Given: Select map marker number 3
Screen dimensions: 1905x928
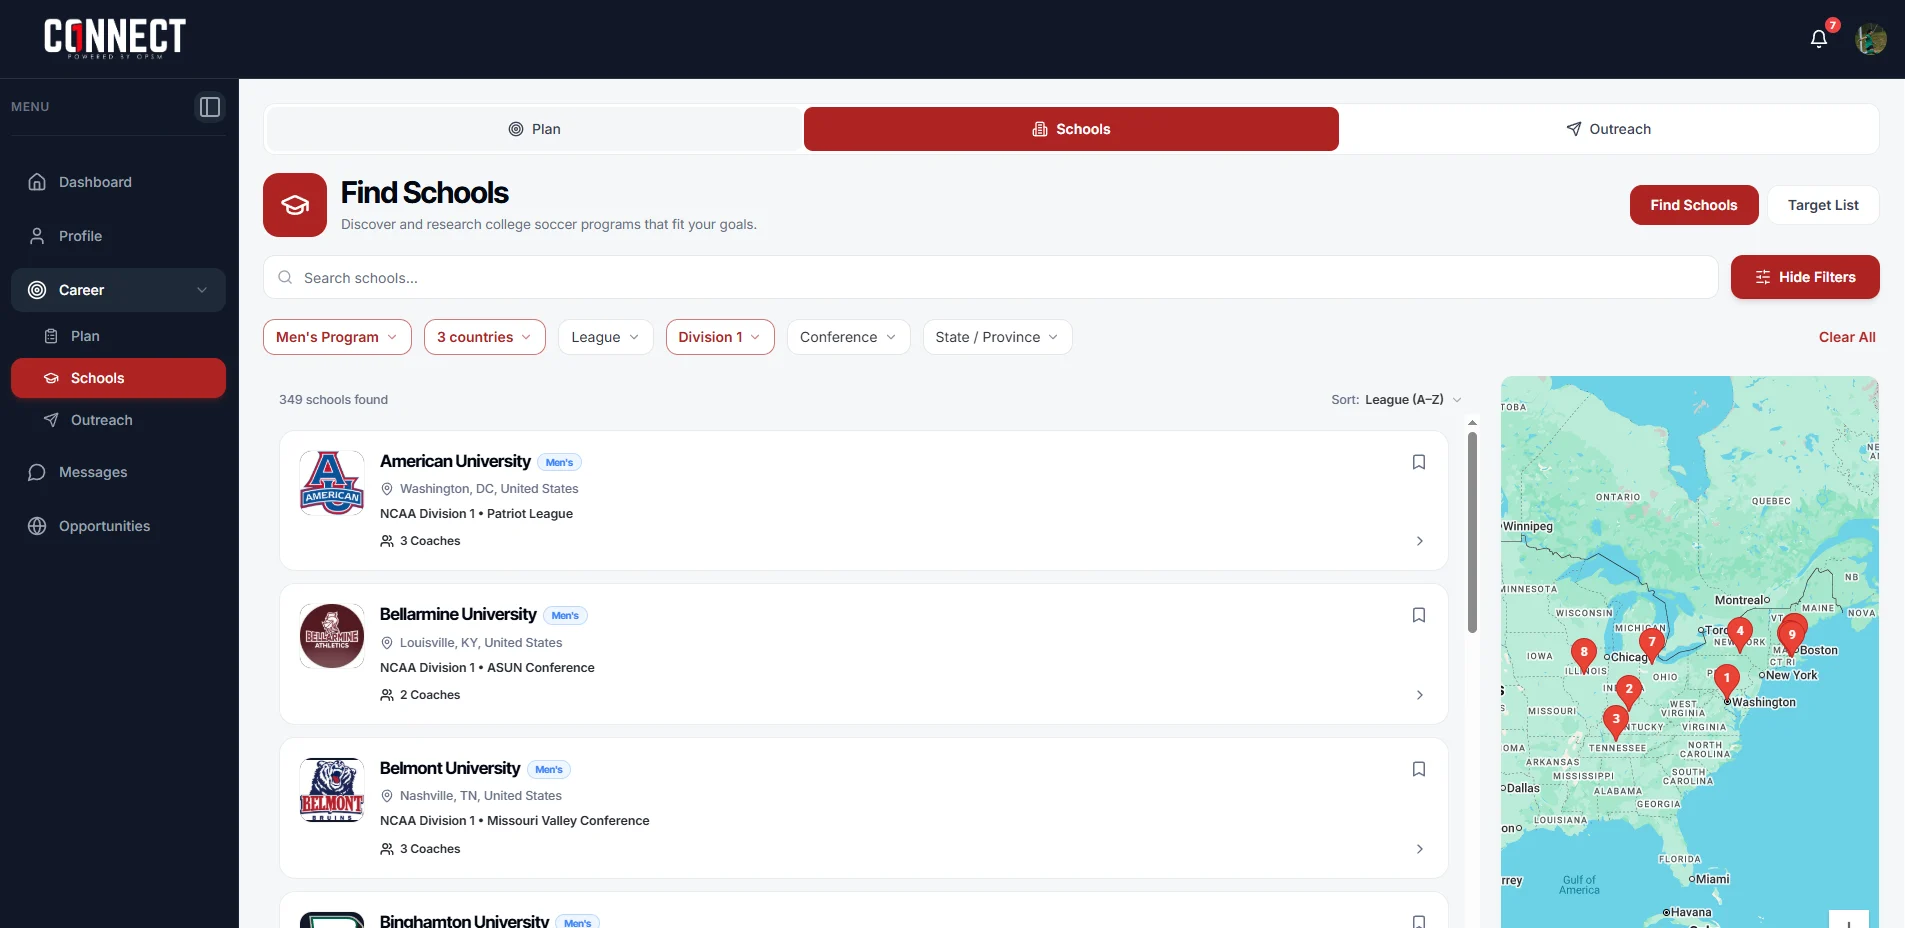Looking at the screenshot, I should pyautogui.click(x=1616, y=721).
